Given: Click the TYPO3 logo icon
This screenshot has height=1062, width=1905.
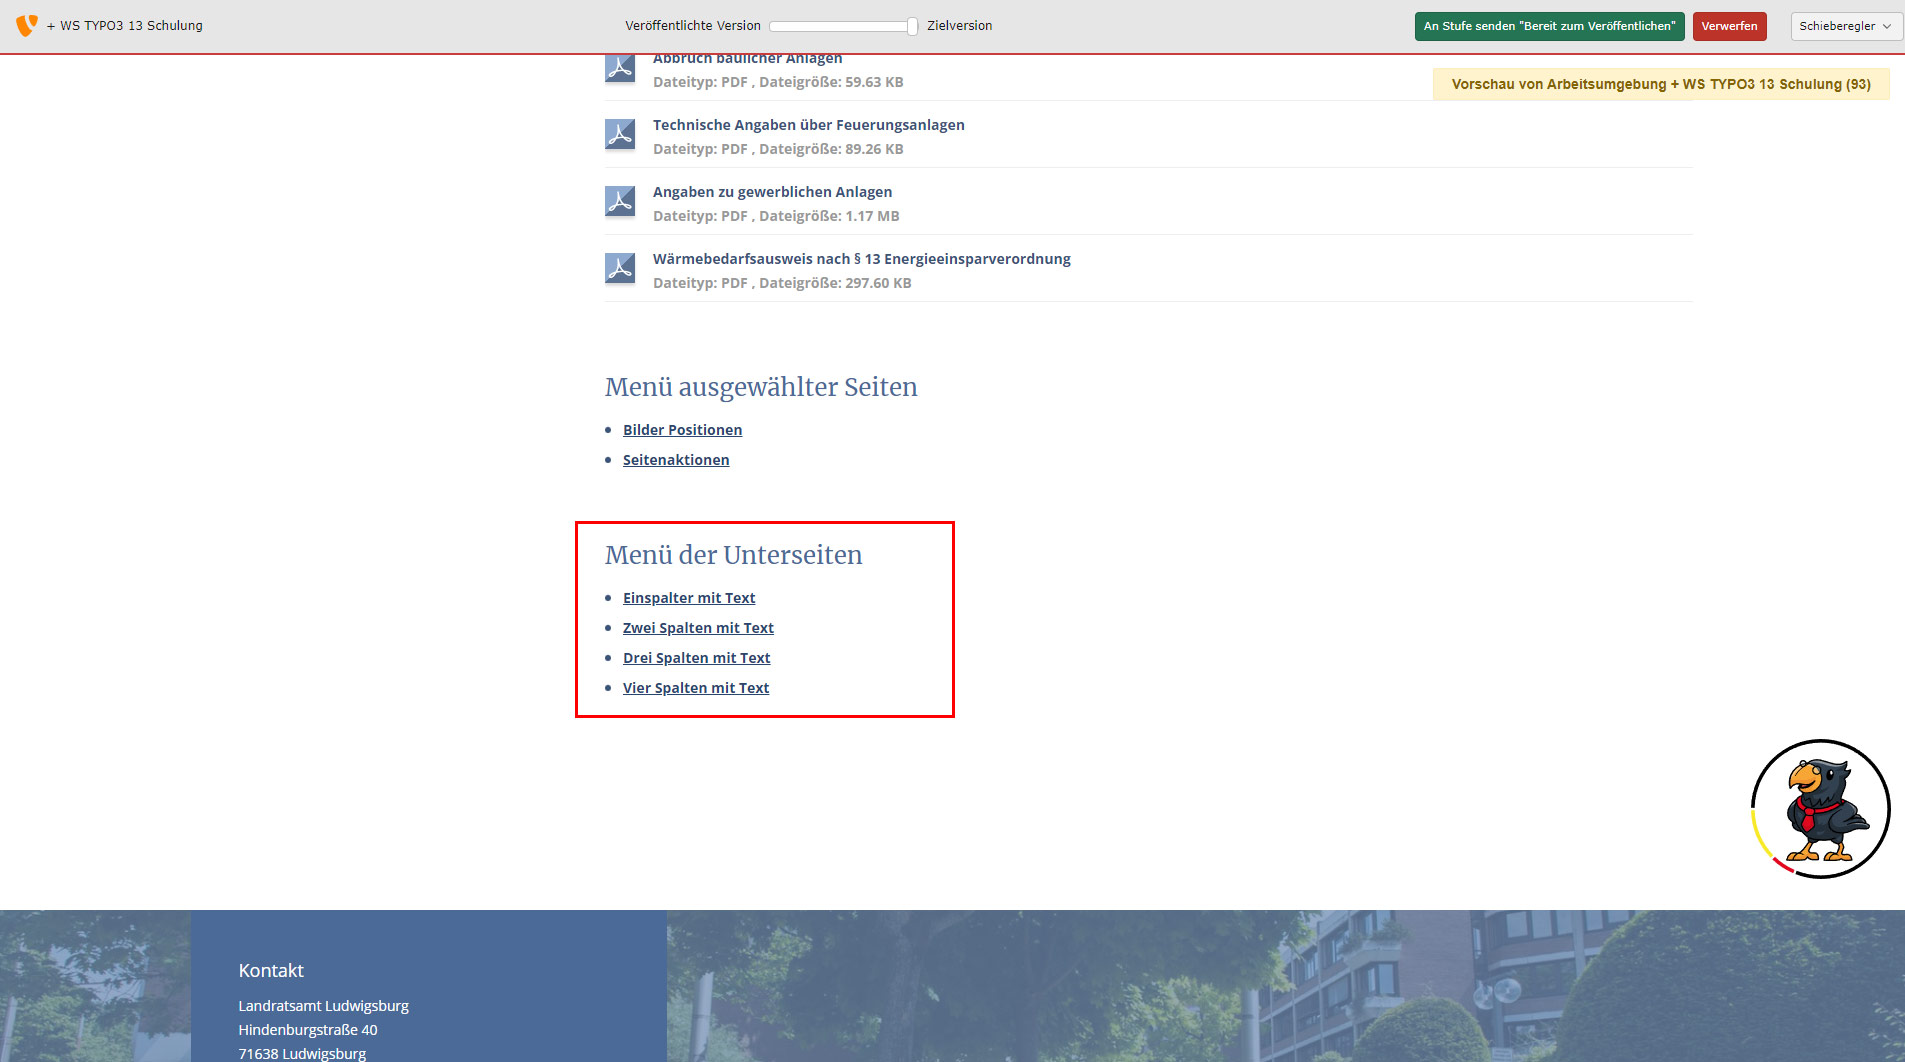Looking at the screenshot, I should pos(27,25).
